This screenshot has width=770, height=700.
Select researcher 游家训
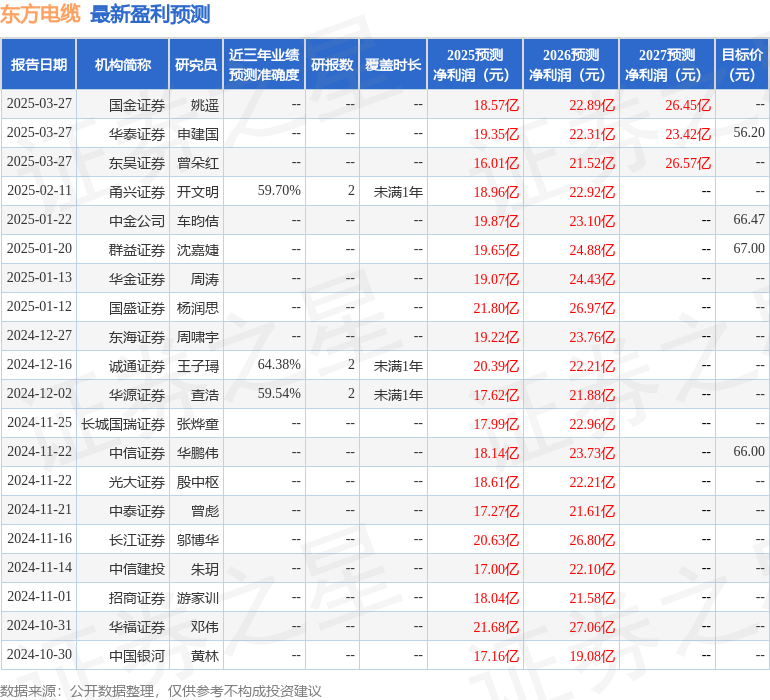click(x=198, y=598)
